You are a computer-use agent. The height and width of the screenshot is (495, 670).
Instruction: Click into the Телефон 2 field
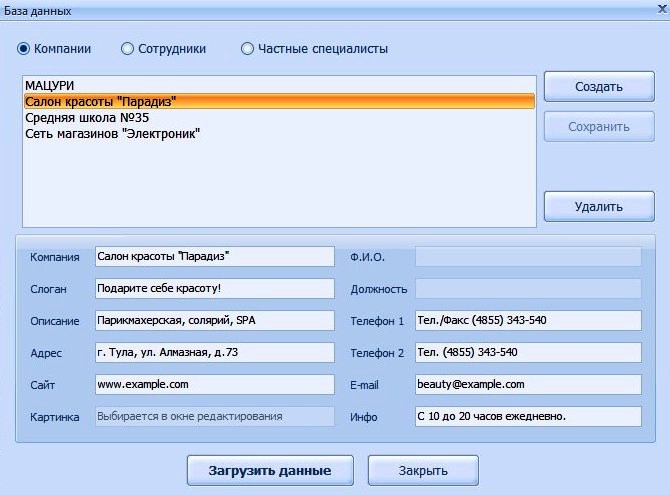(x=528, y=353)
